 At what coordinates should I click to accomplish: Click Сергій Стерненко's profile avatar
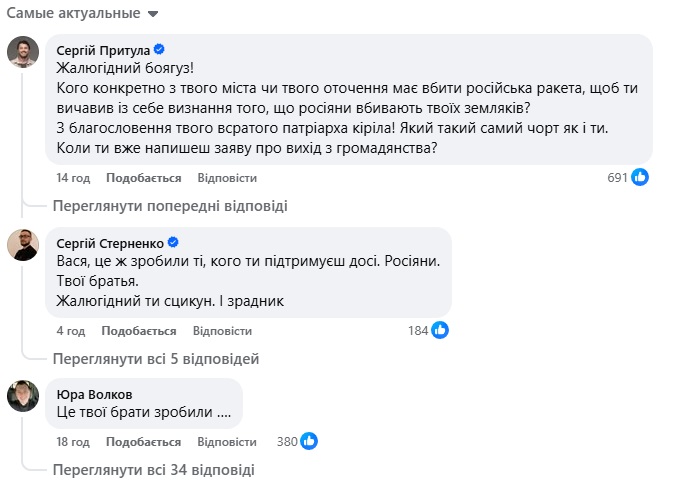23,245
